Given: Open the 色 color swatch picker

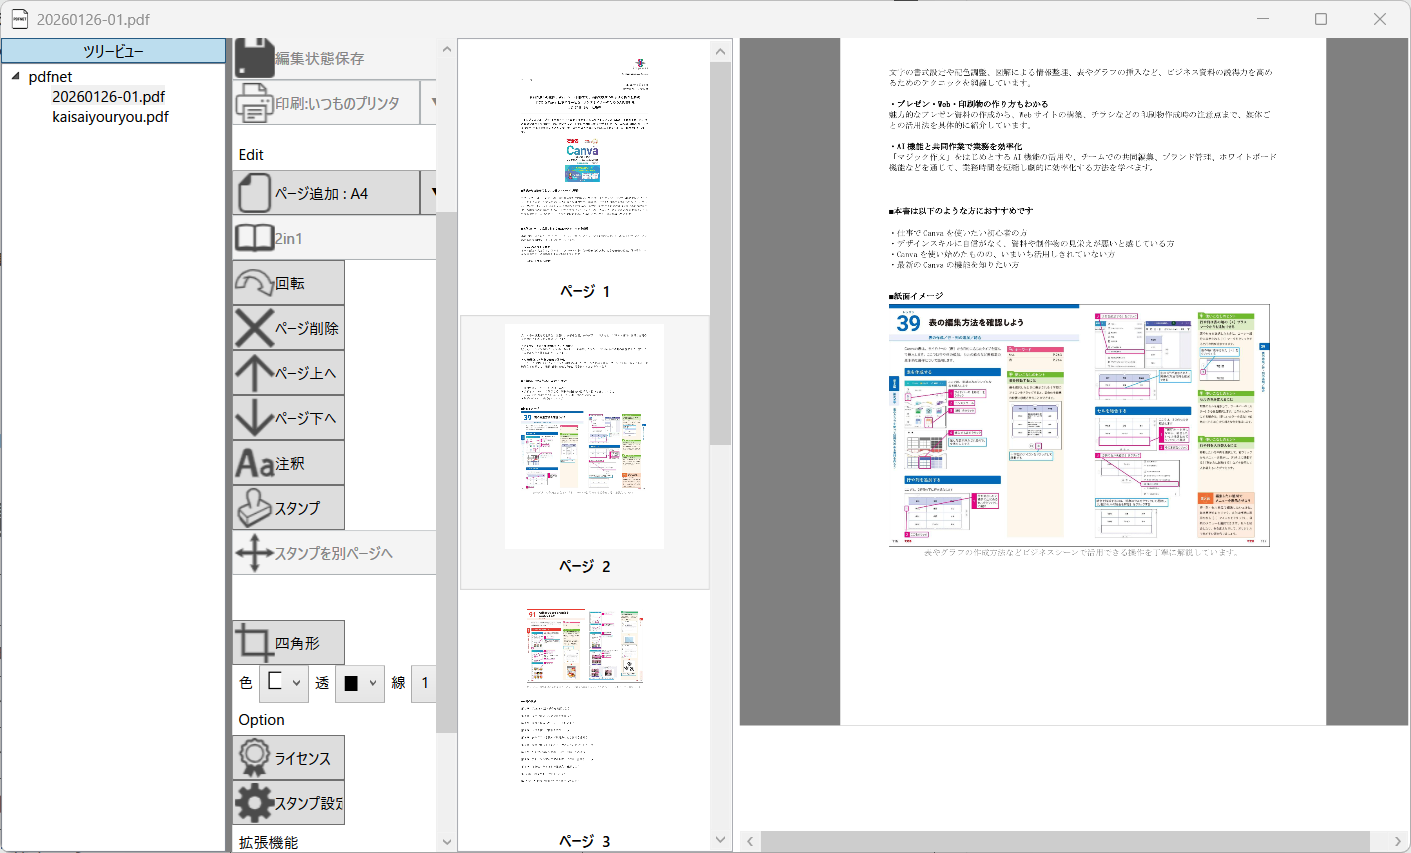Looking at the screenshot, I should (x=283, y=683).
